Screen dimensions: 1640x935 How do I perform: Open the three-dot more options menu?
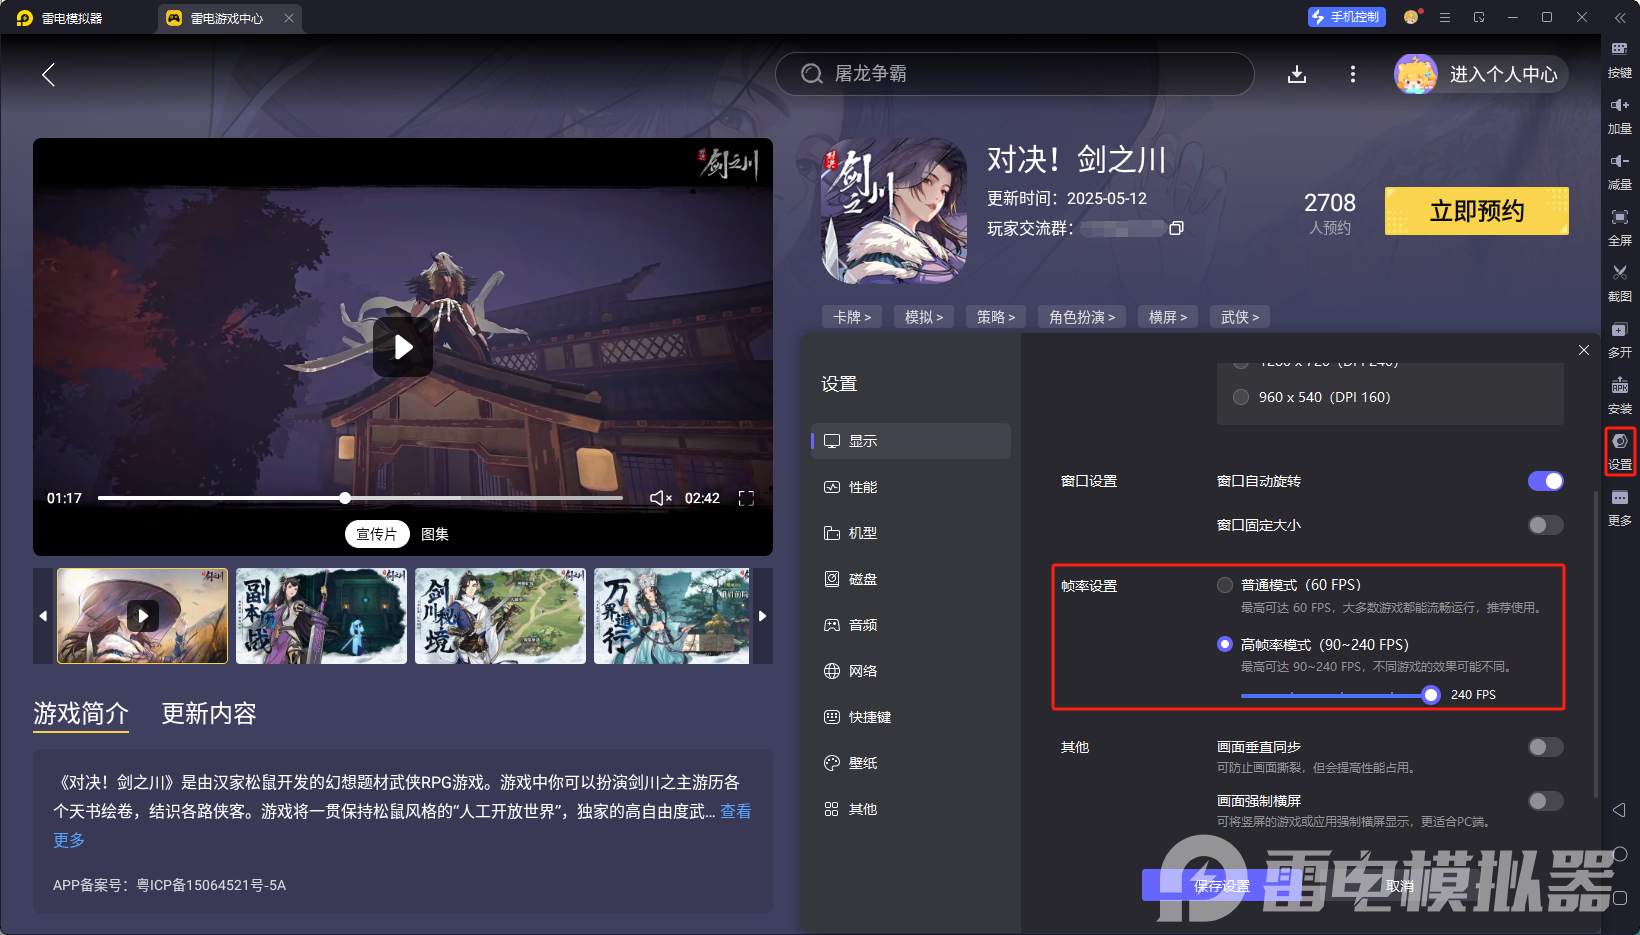tap(1353, 74)
